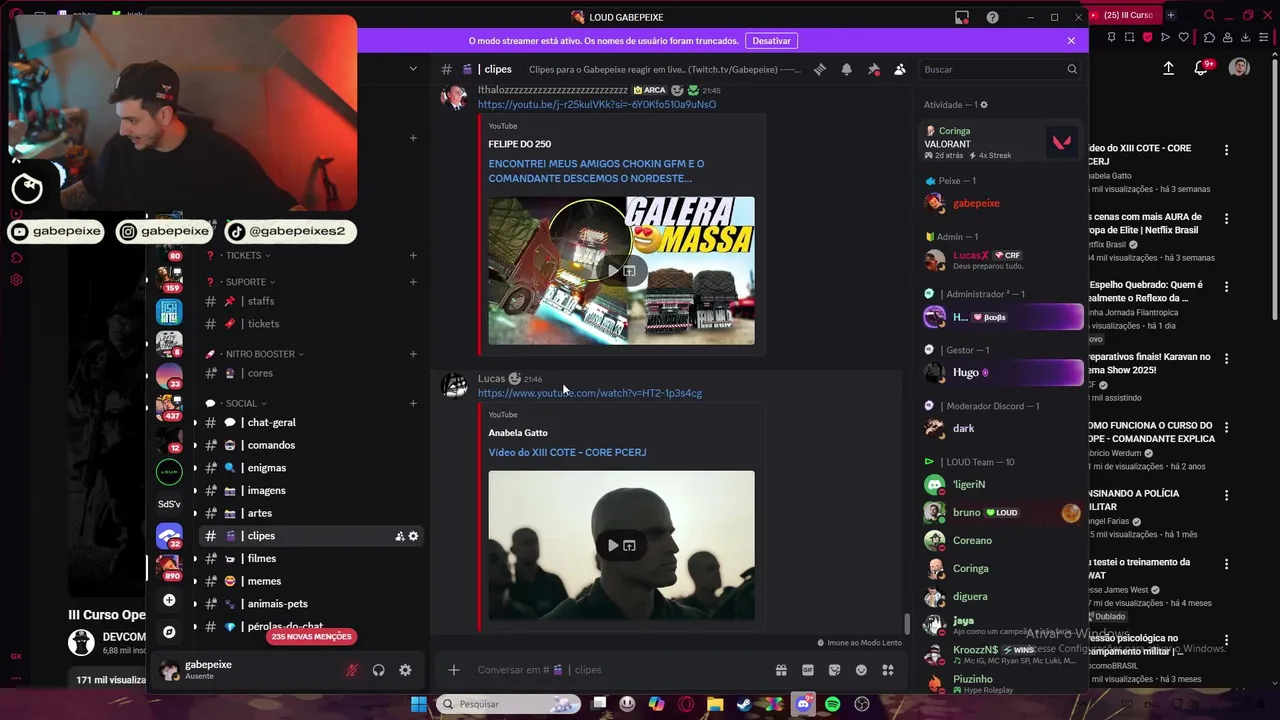Expand threads arrow beside artes channel

coord(195,513)
